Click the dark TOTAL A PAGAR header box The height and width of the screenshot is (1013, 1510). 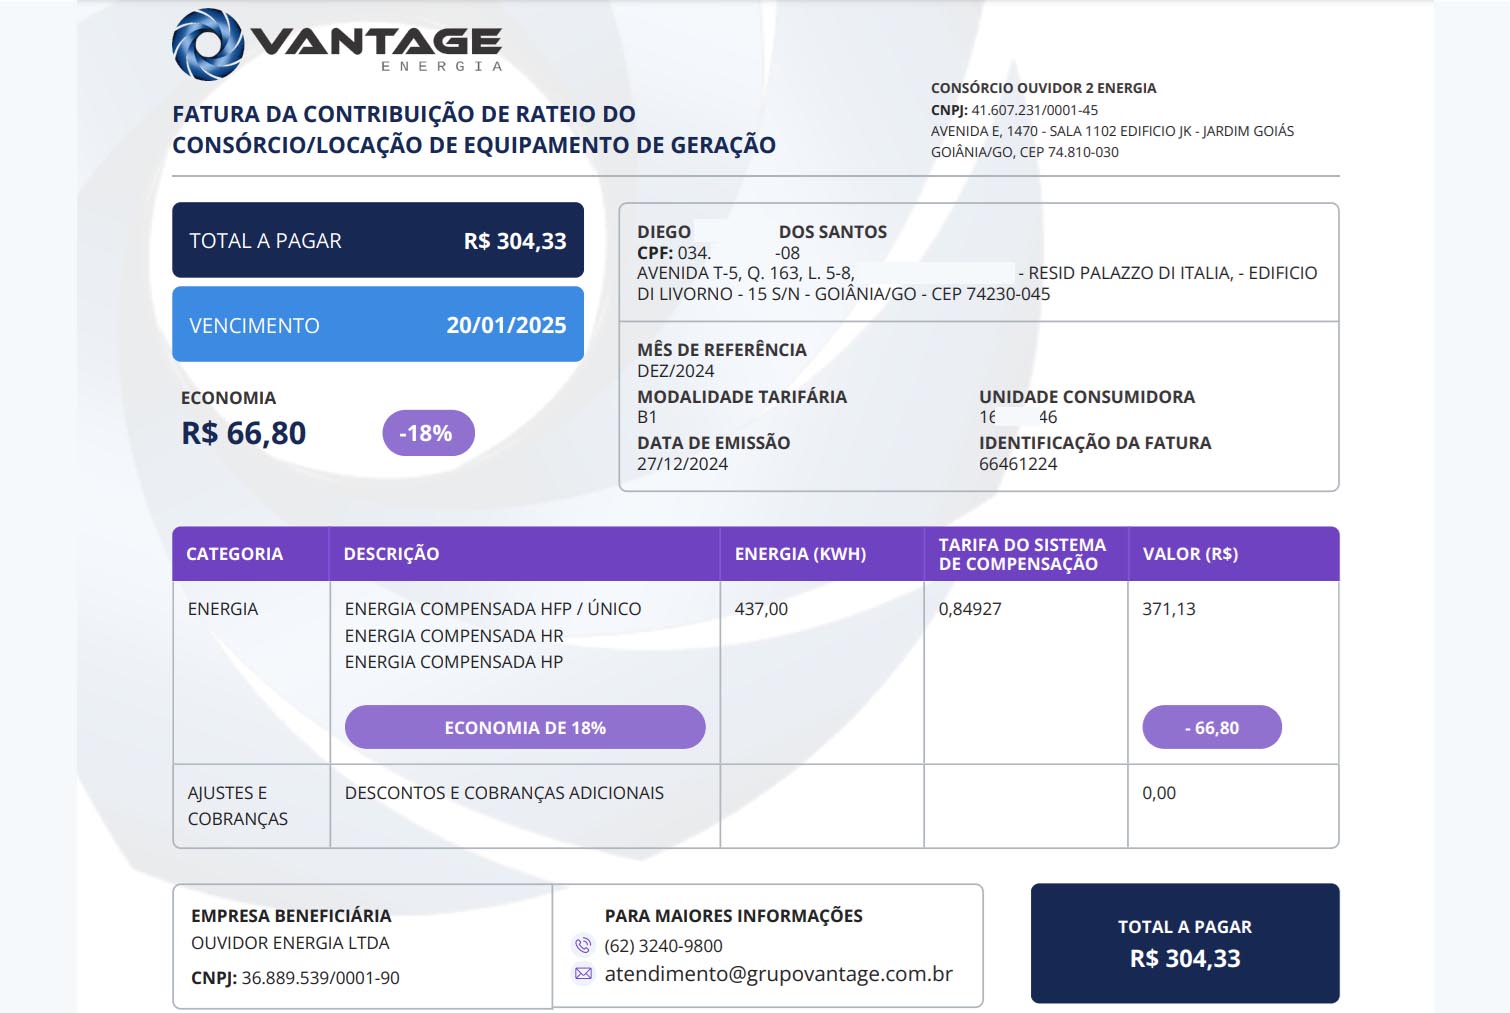(379, 240)
